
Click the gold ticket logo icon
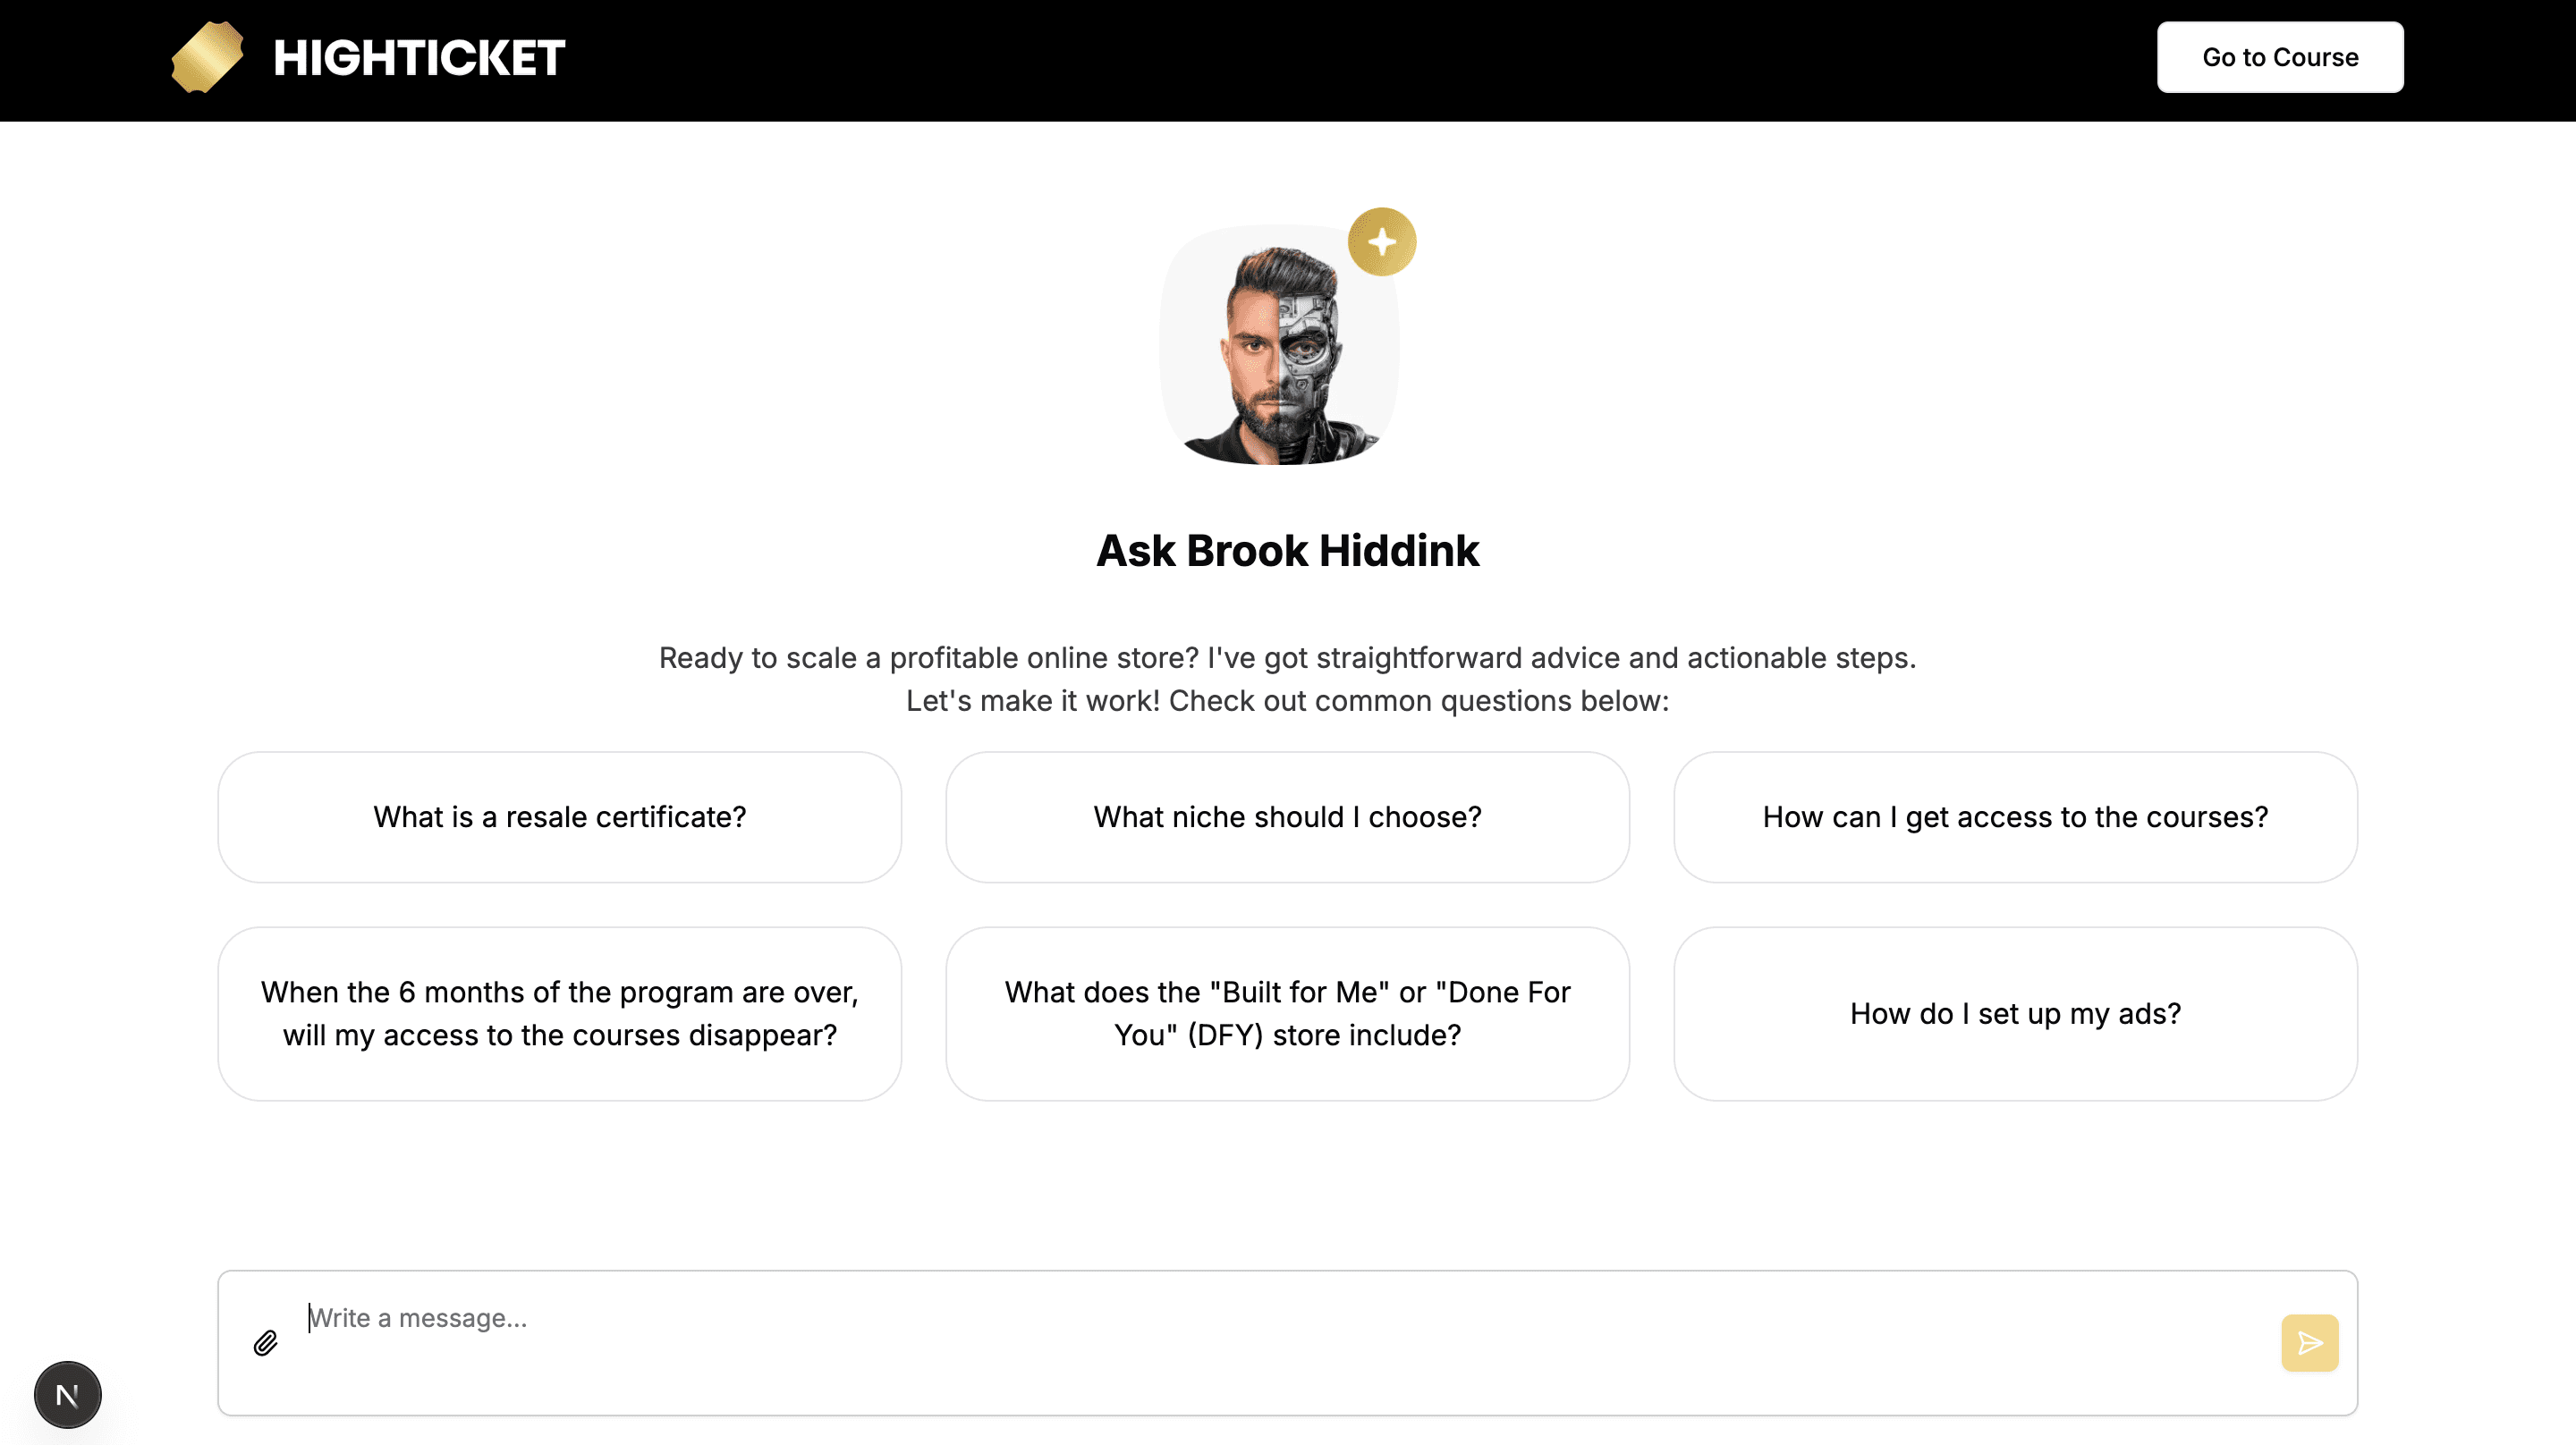207,57
